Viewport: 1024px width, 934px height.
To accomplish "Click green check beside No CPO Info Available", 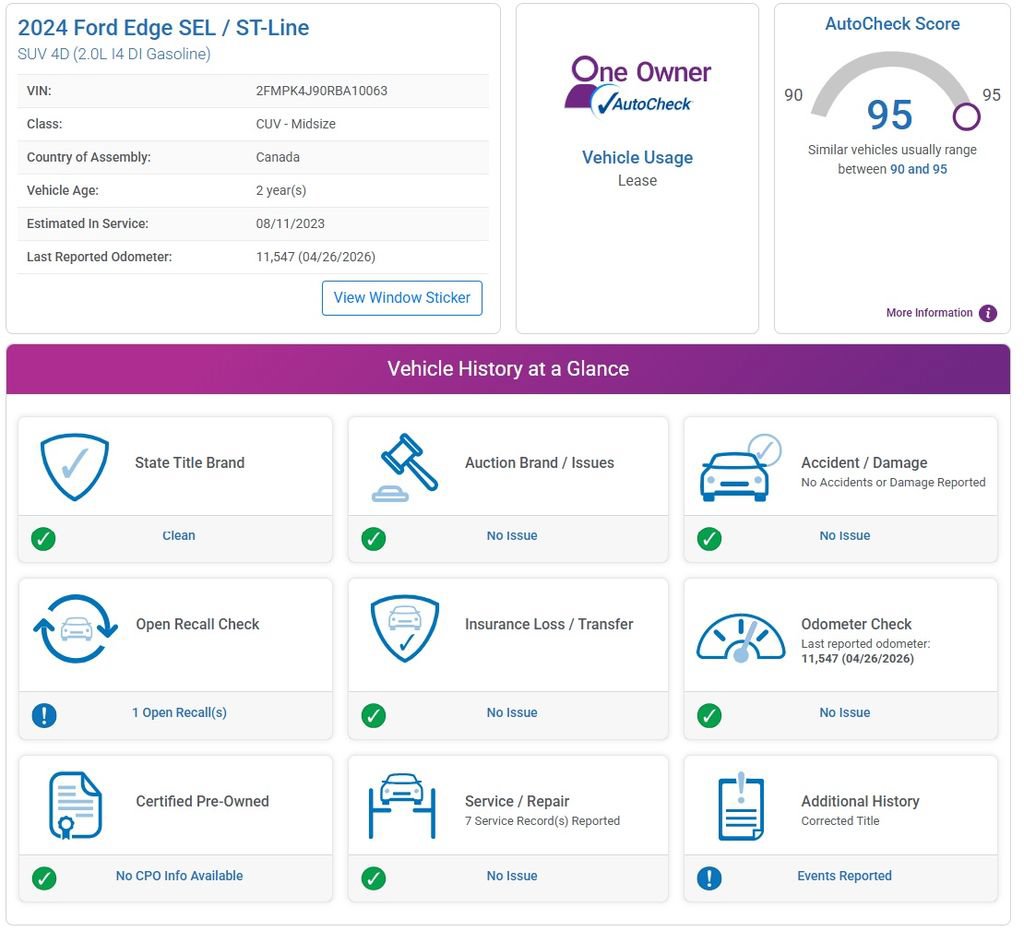I will click(44, 878).
